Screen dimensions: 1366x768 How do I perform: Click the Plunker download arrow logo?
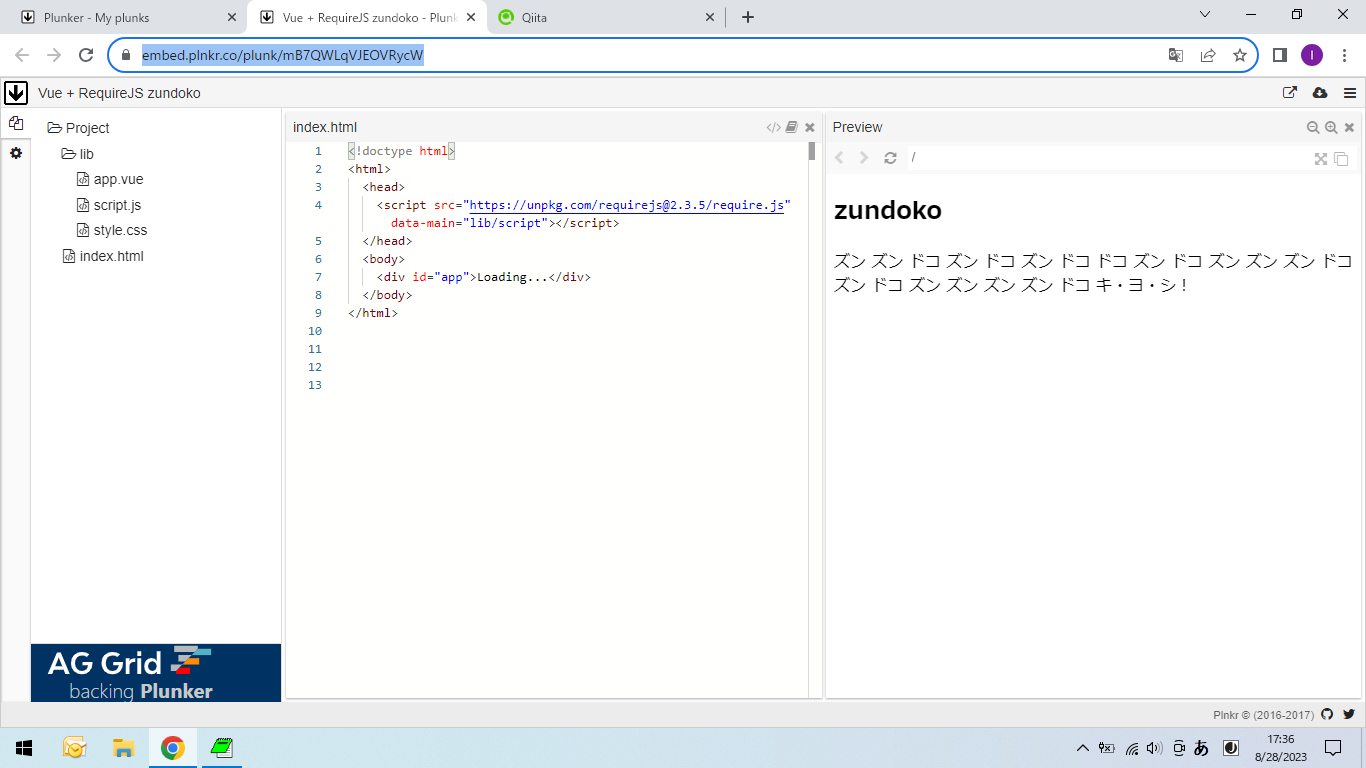16,93
